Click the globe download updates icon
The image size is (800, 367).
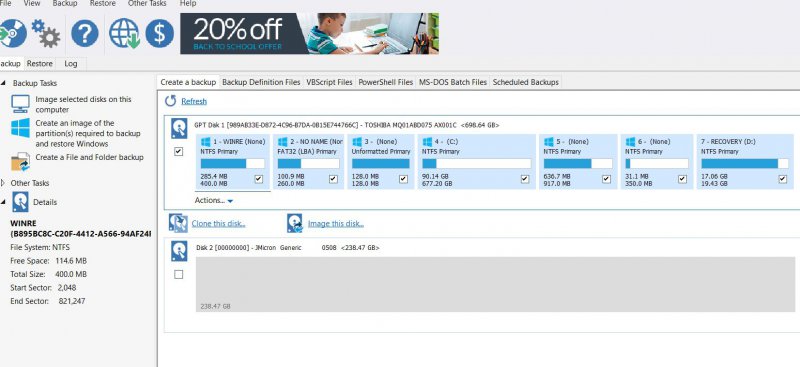pos(124,34)
